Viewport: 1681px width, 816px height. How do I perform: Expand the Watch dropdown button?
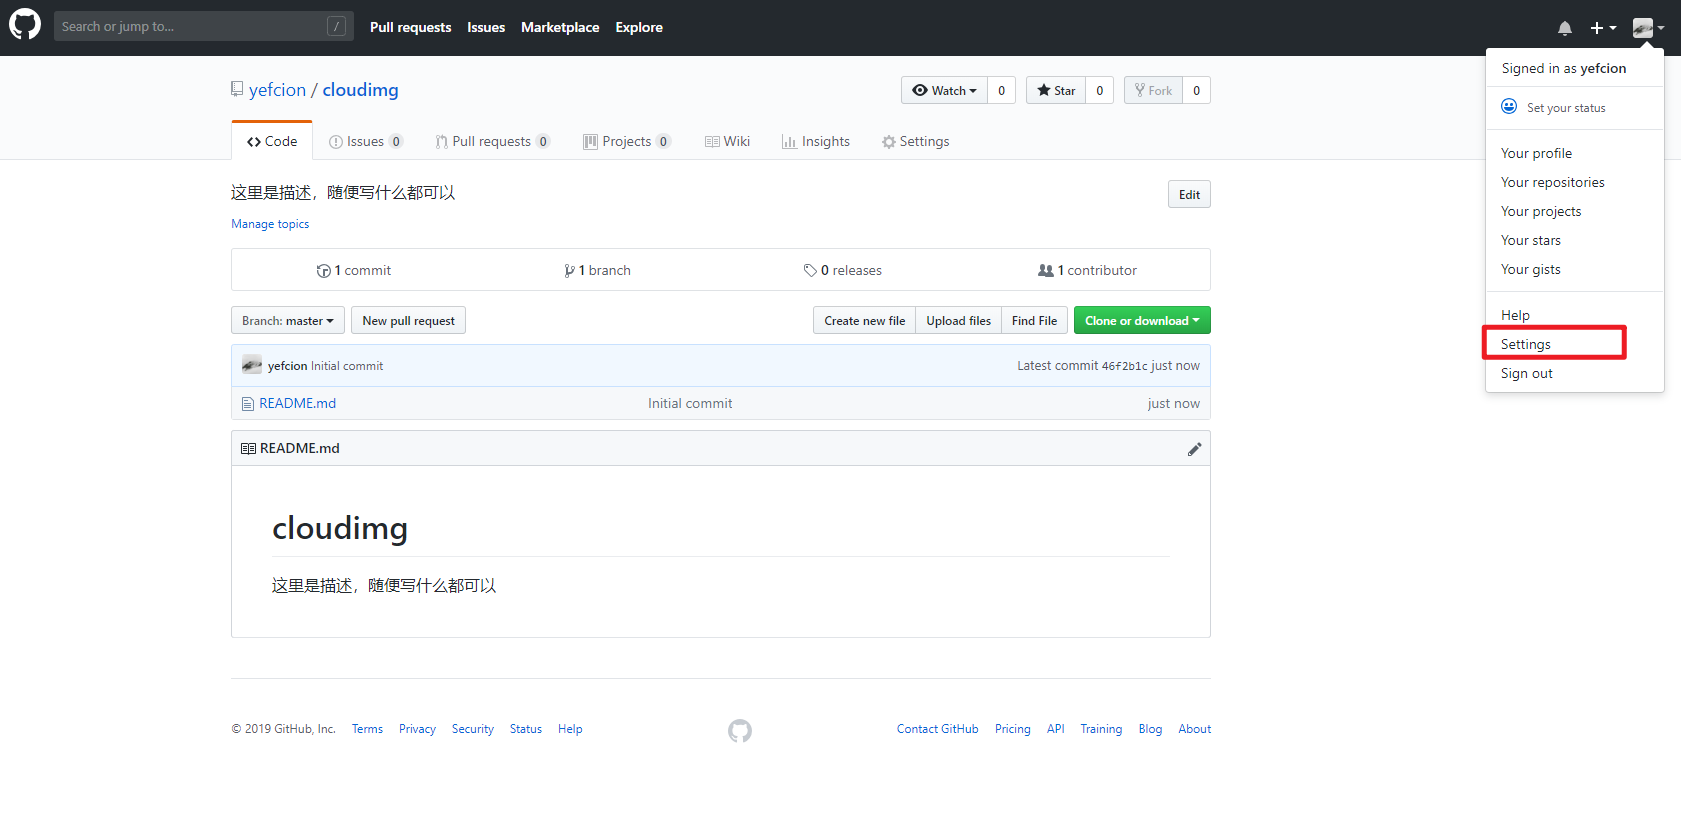(x=944, y=90)
